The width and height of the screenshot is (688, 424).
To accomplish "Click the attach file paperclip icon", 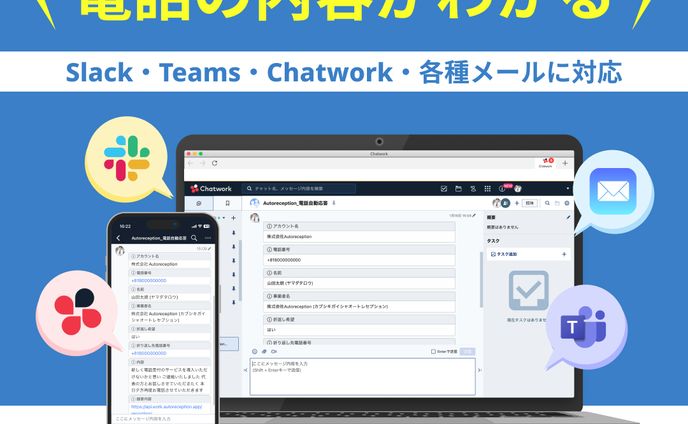I will coord(264,352).
